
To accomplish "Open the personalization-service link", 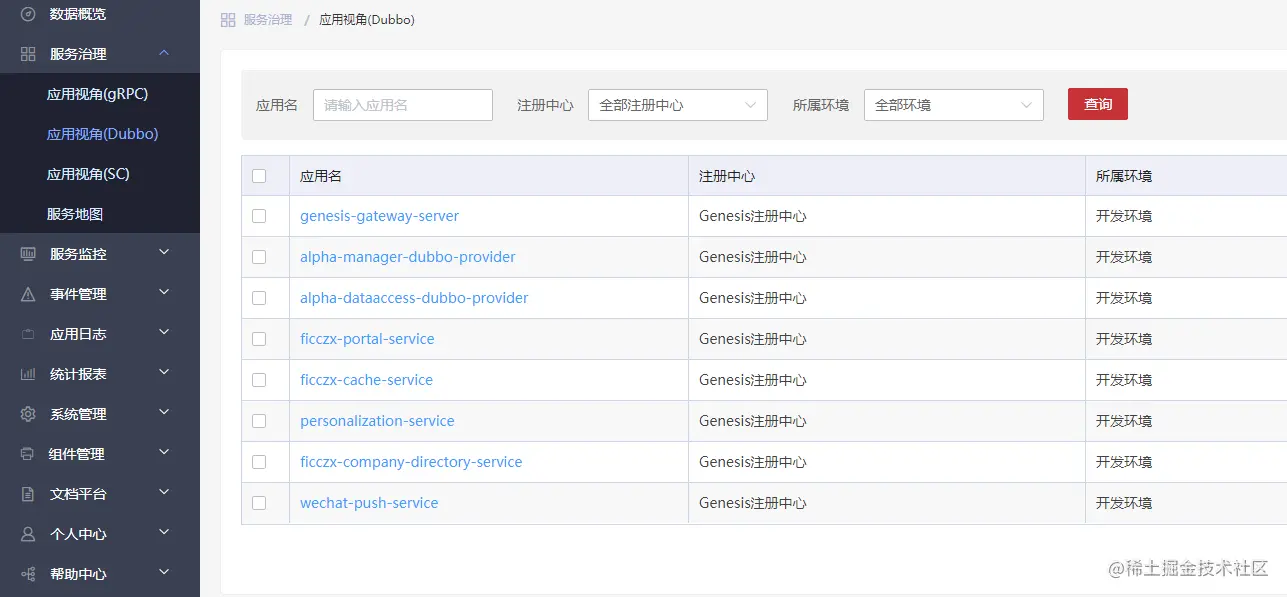I will [x=377, y=421].
